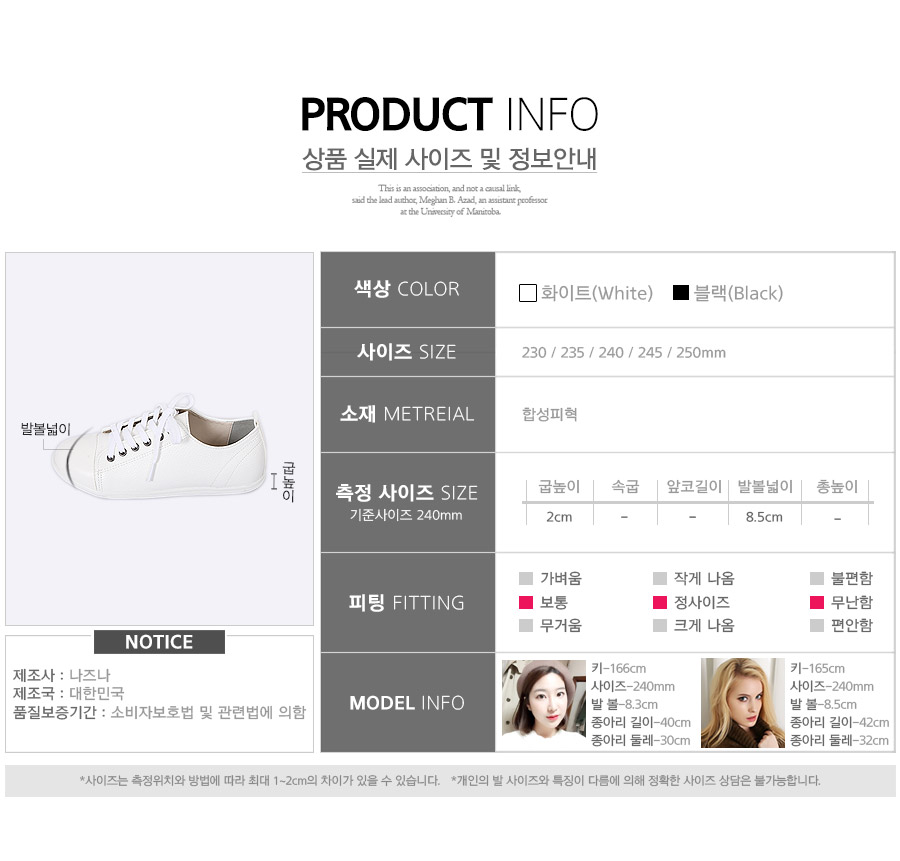Select the pink 보통 fitting indicator
This screenshot has height=861, width=900.
click(526, 602)
